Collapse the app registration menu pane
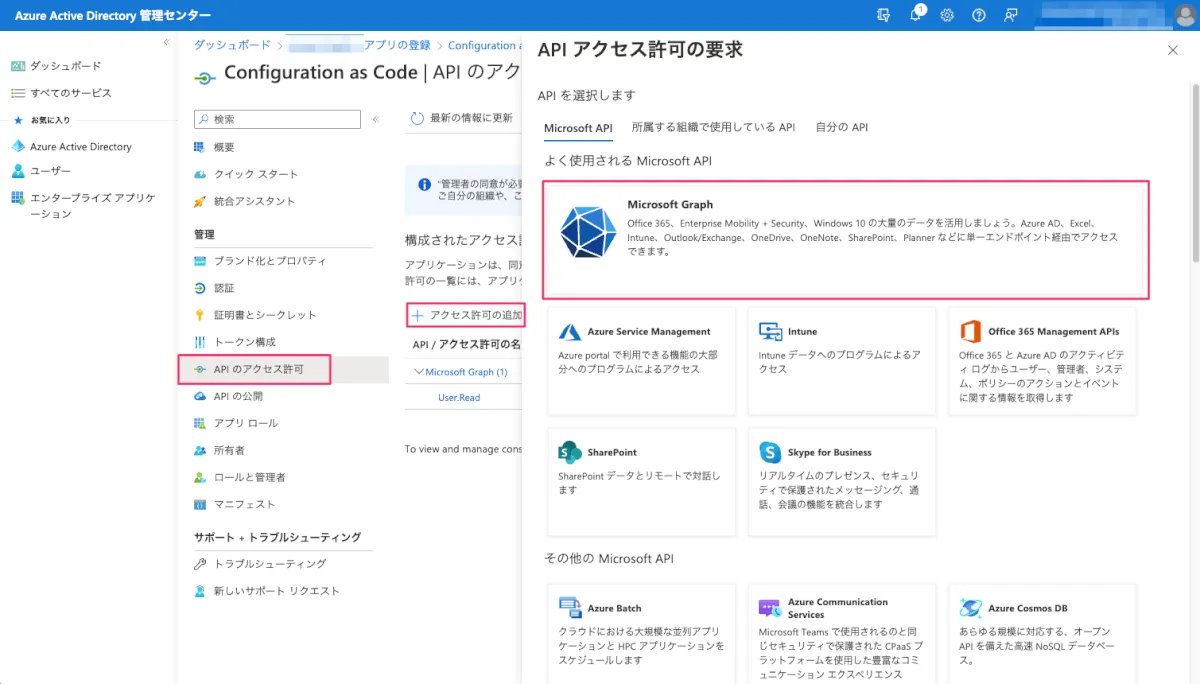Image resolution: width=1200 pixels, height=684 pixels. 376,119
